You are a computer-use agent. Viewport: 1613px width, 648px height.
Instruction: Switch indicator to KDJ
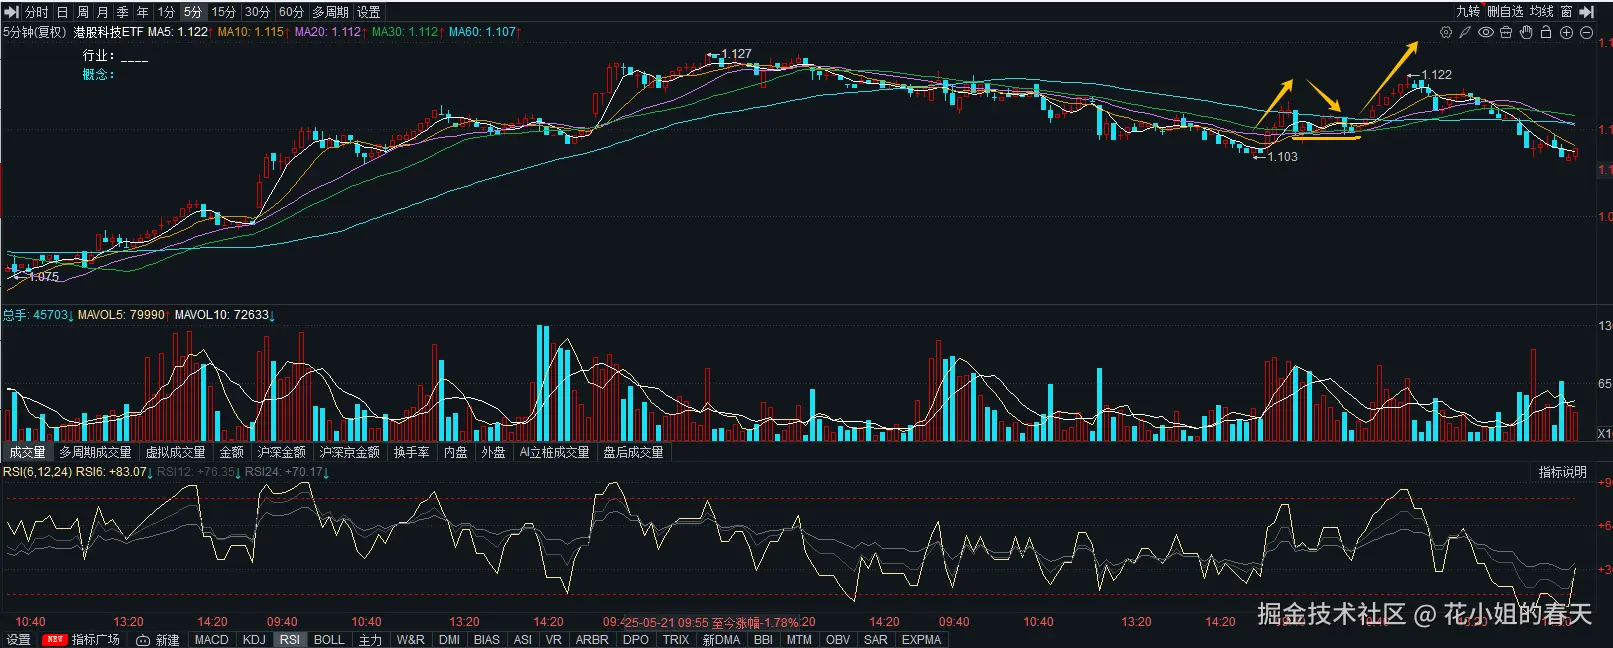pos(254,640)
